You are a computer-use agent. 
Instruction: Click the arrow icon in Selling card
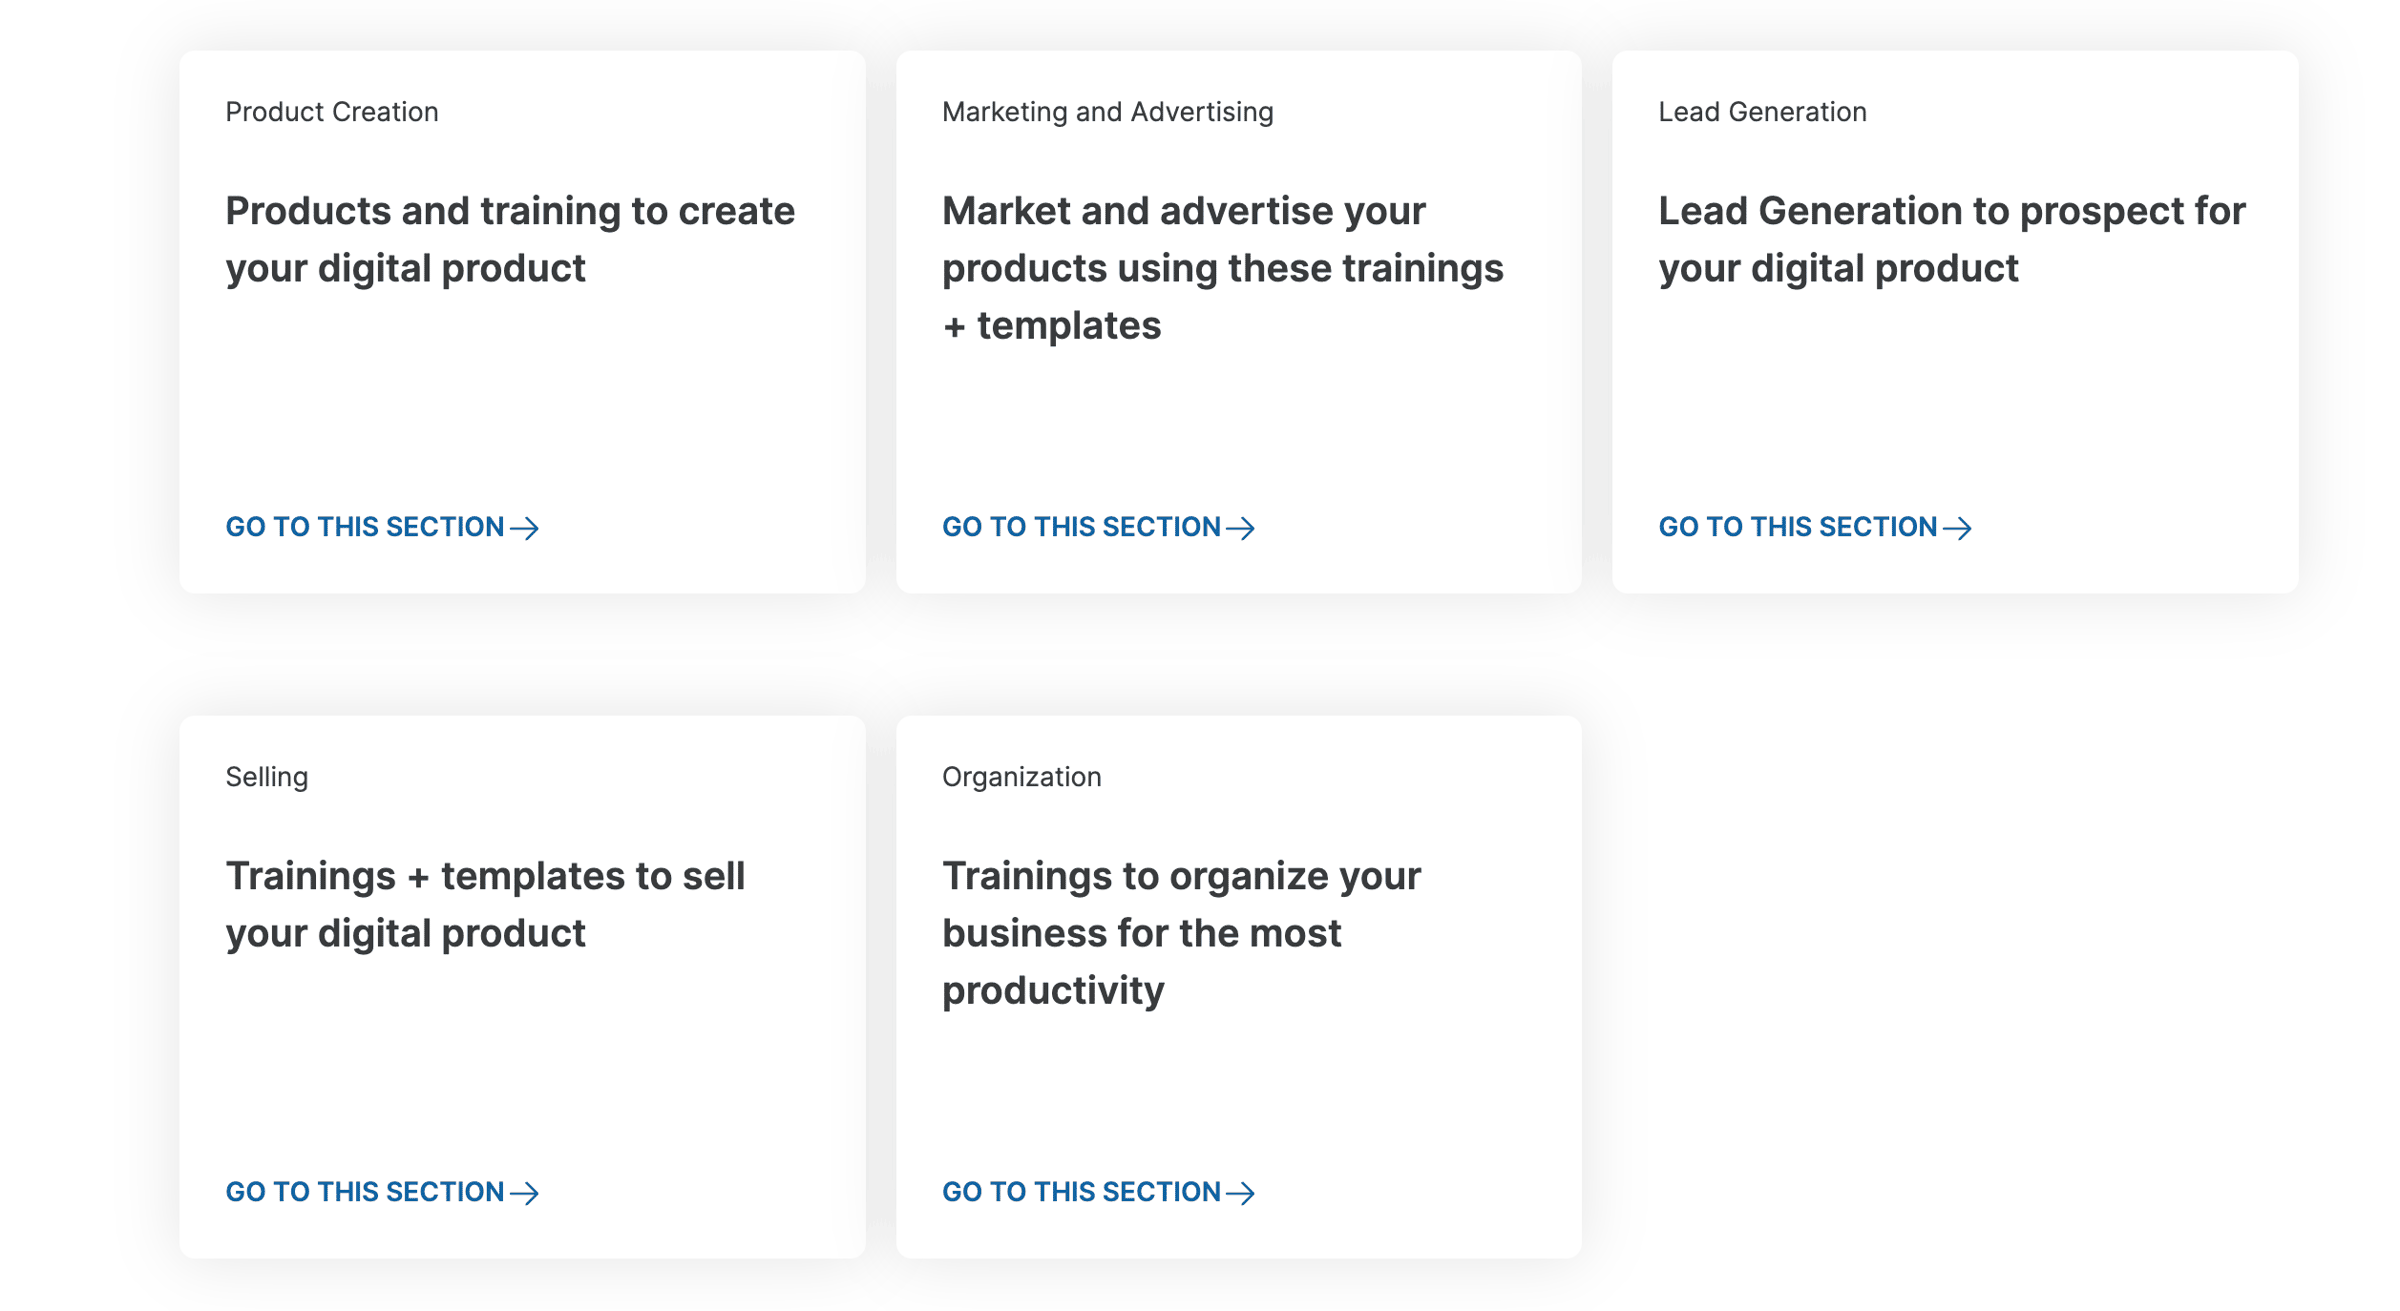[x=525, y=1193]
